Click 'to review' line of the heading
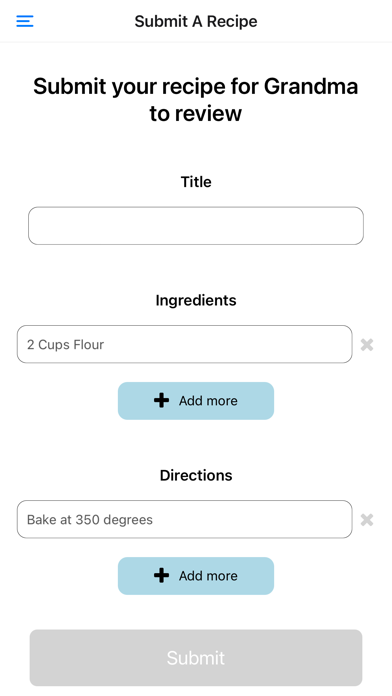392x696 pixels. coord(196,114)
